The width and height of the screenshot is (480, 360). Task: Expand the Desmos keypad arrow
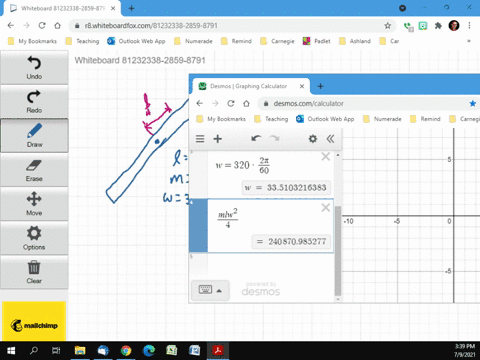(x=219, y=291)
